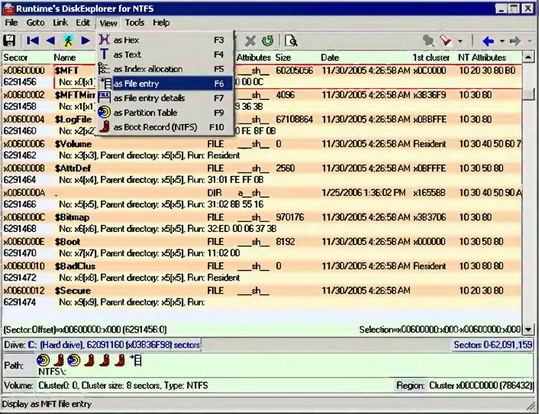Click the first boot icon in Path

(x=59, y=360)
